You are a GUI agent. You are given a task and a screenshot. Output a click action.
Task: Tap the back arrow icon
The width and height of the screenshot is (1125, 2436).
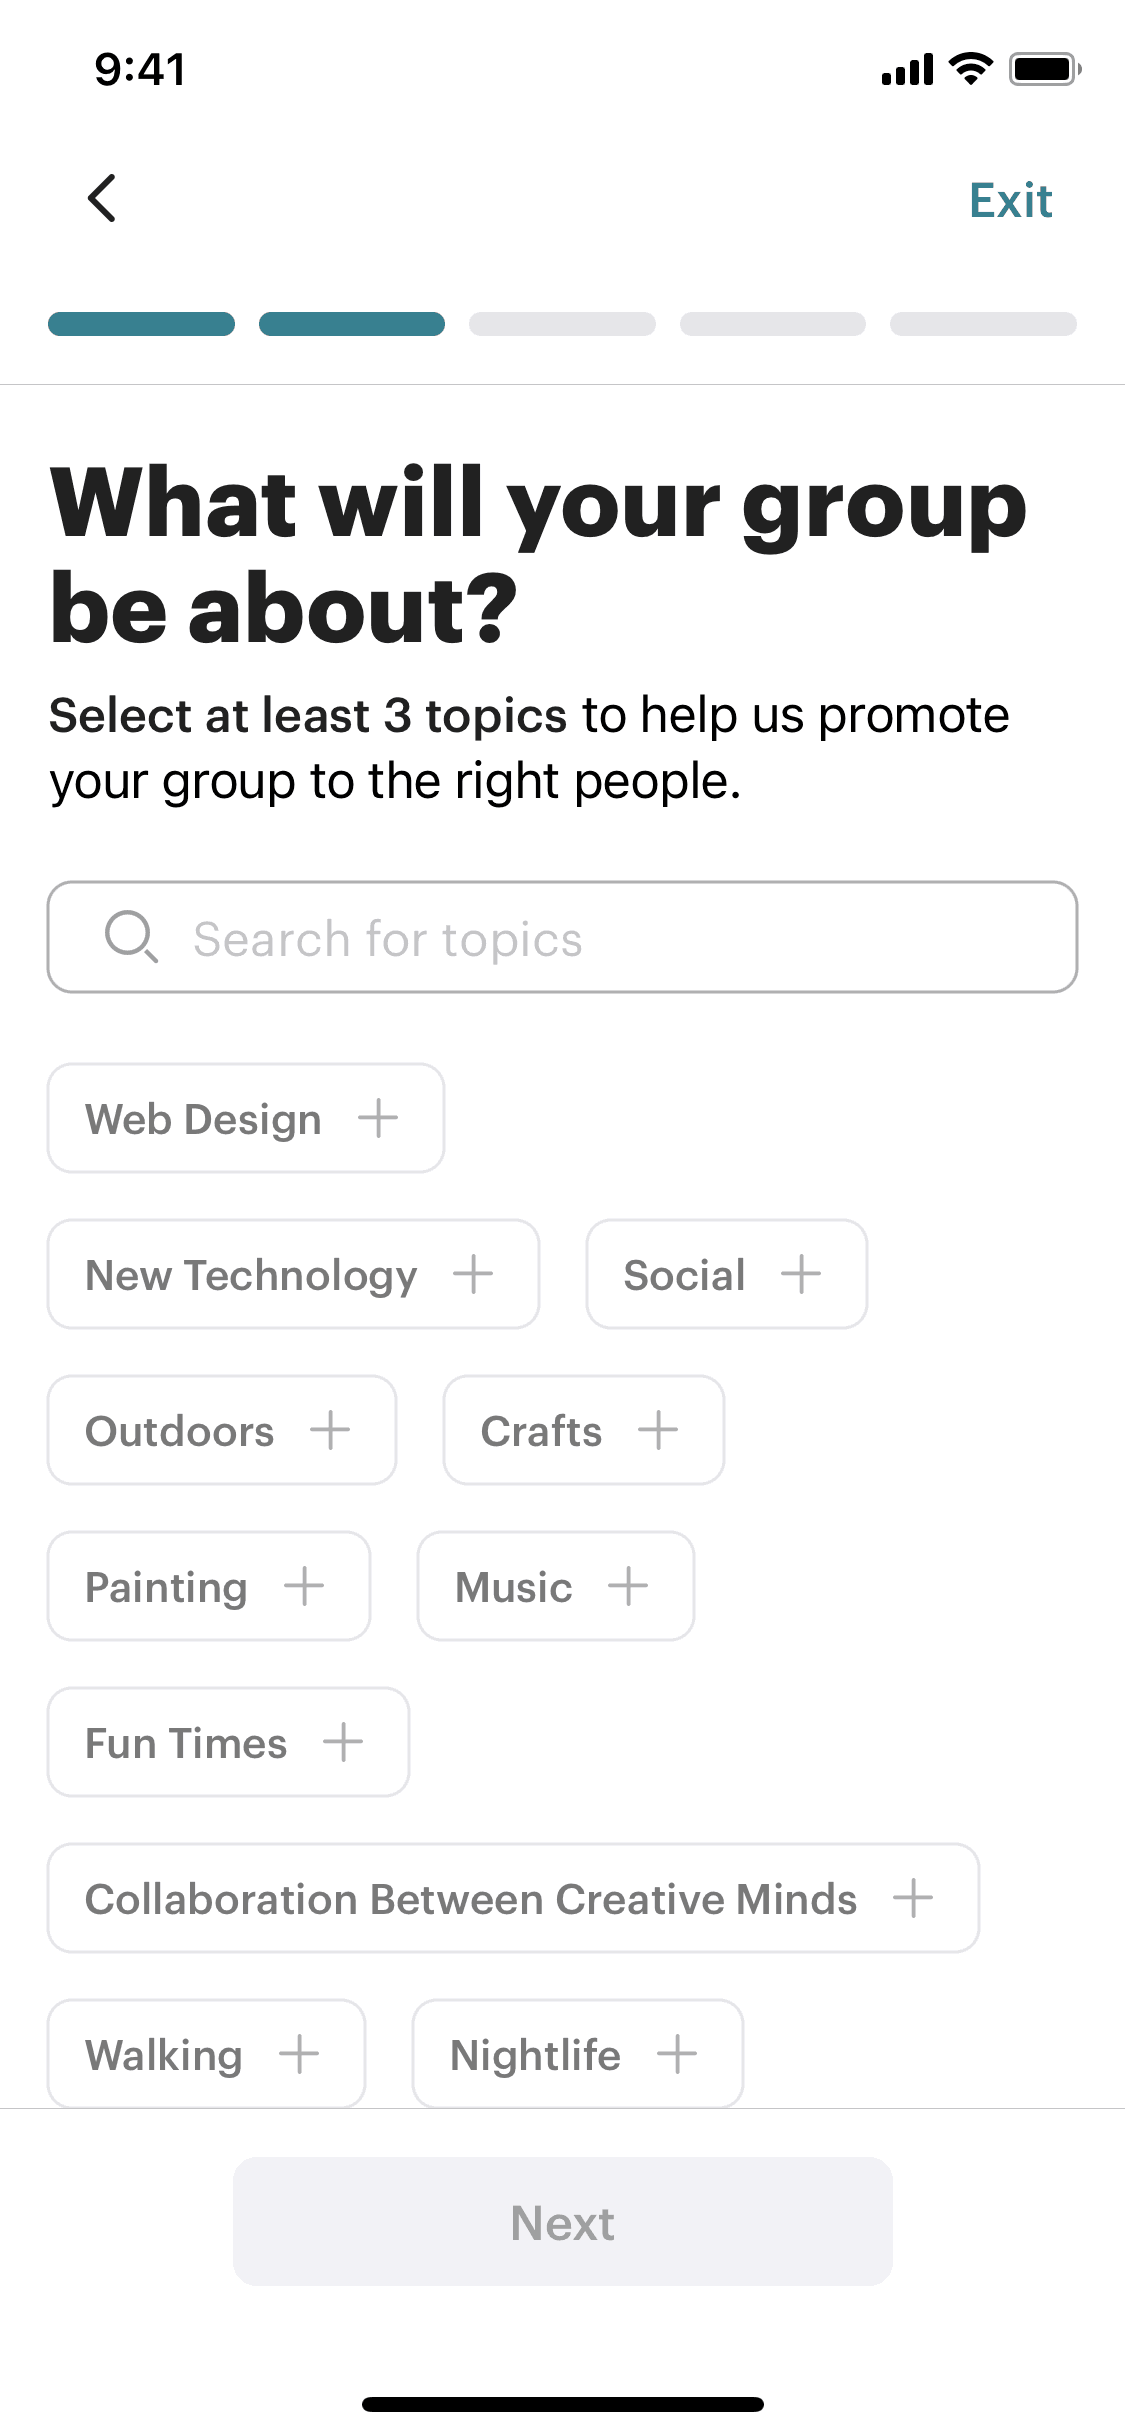click(x=102, y=198)
